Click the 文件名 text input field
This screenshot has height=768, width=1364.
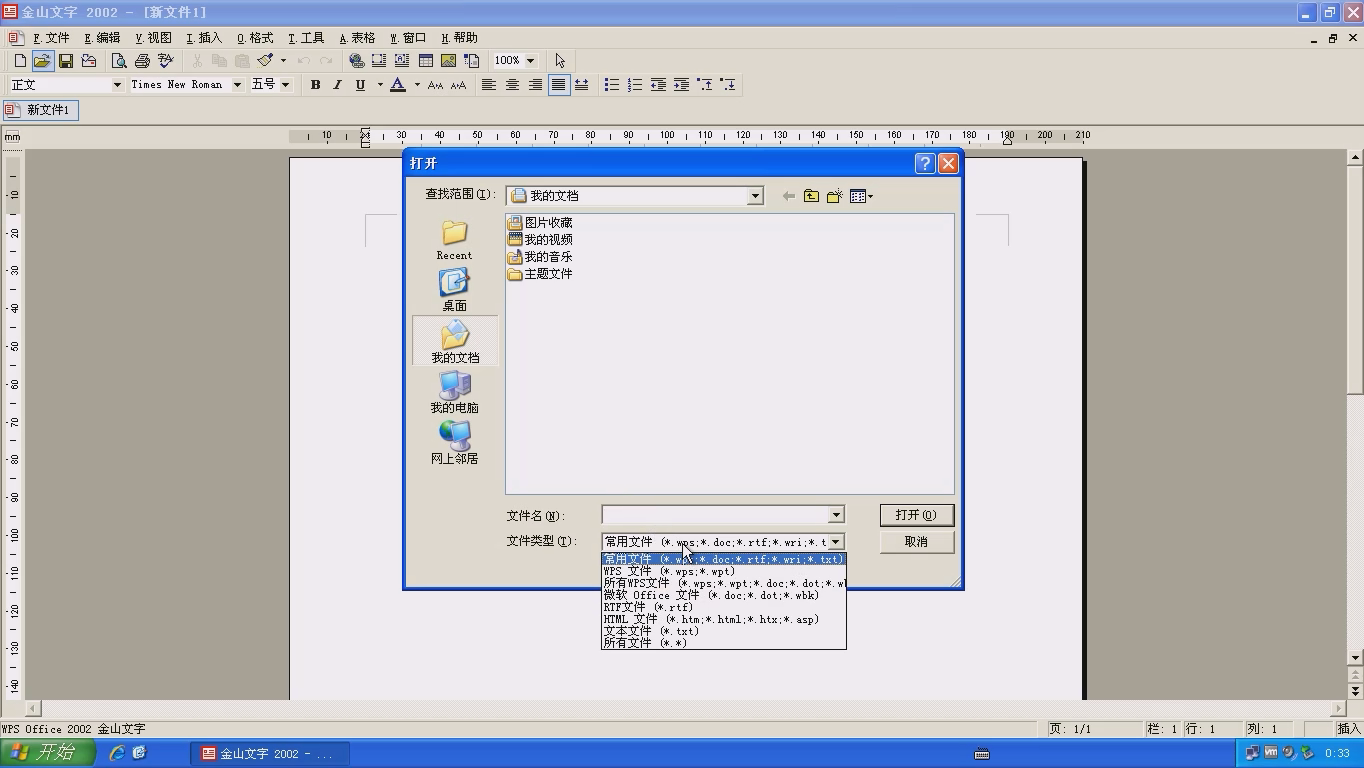point(715,515)
